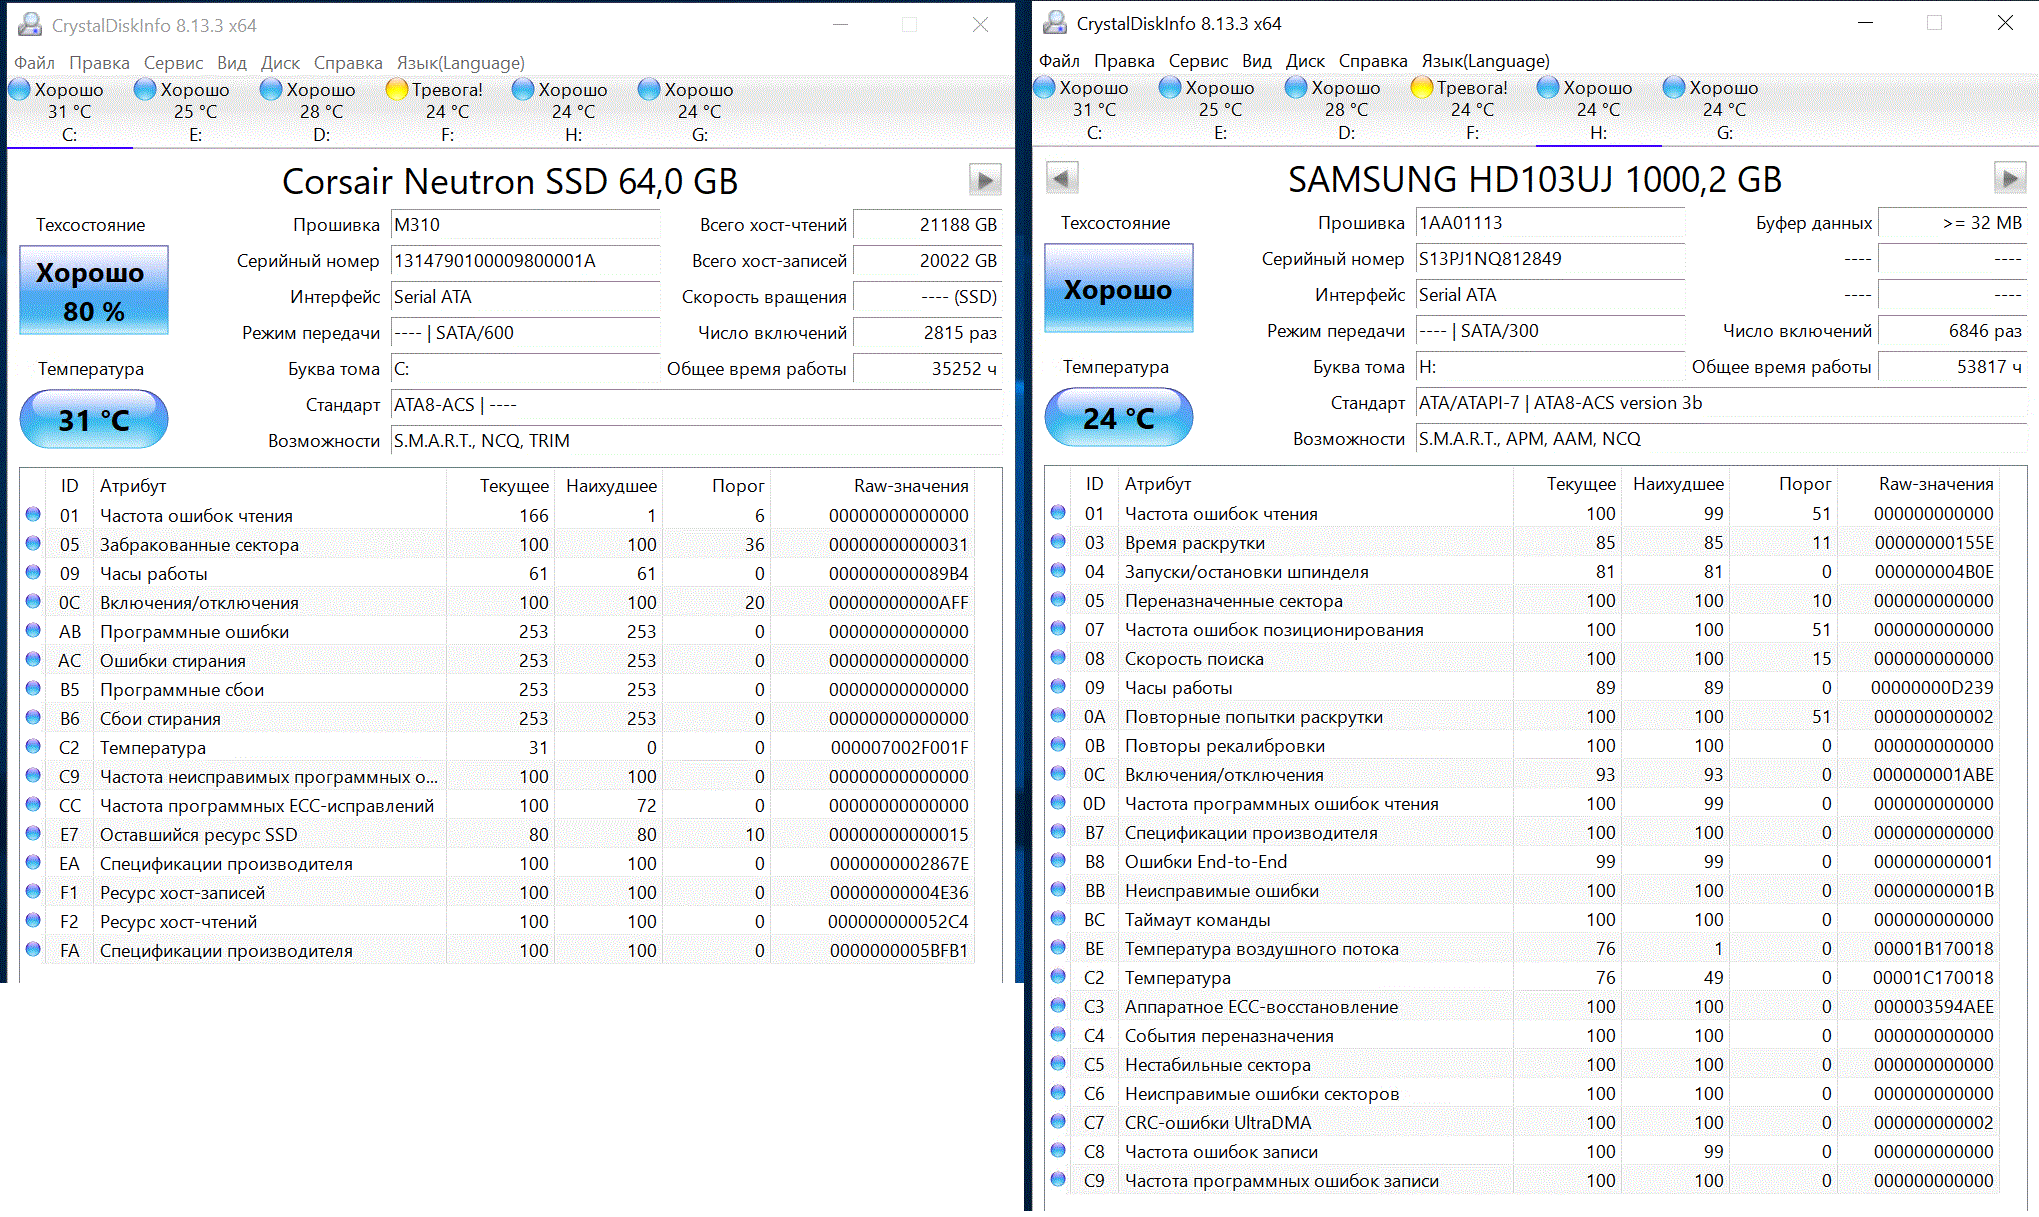
Task: Select drive H: status in left window
Action: tap(573, 111)
